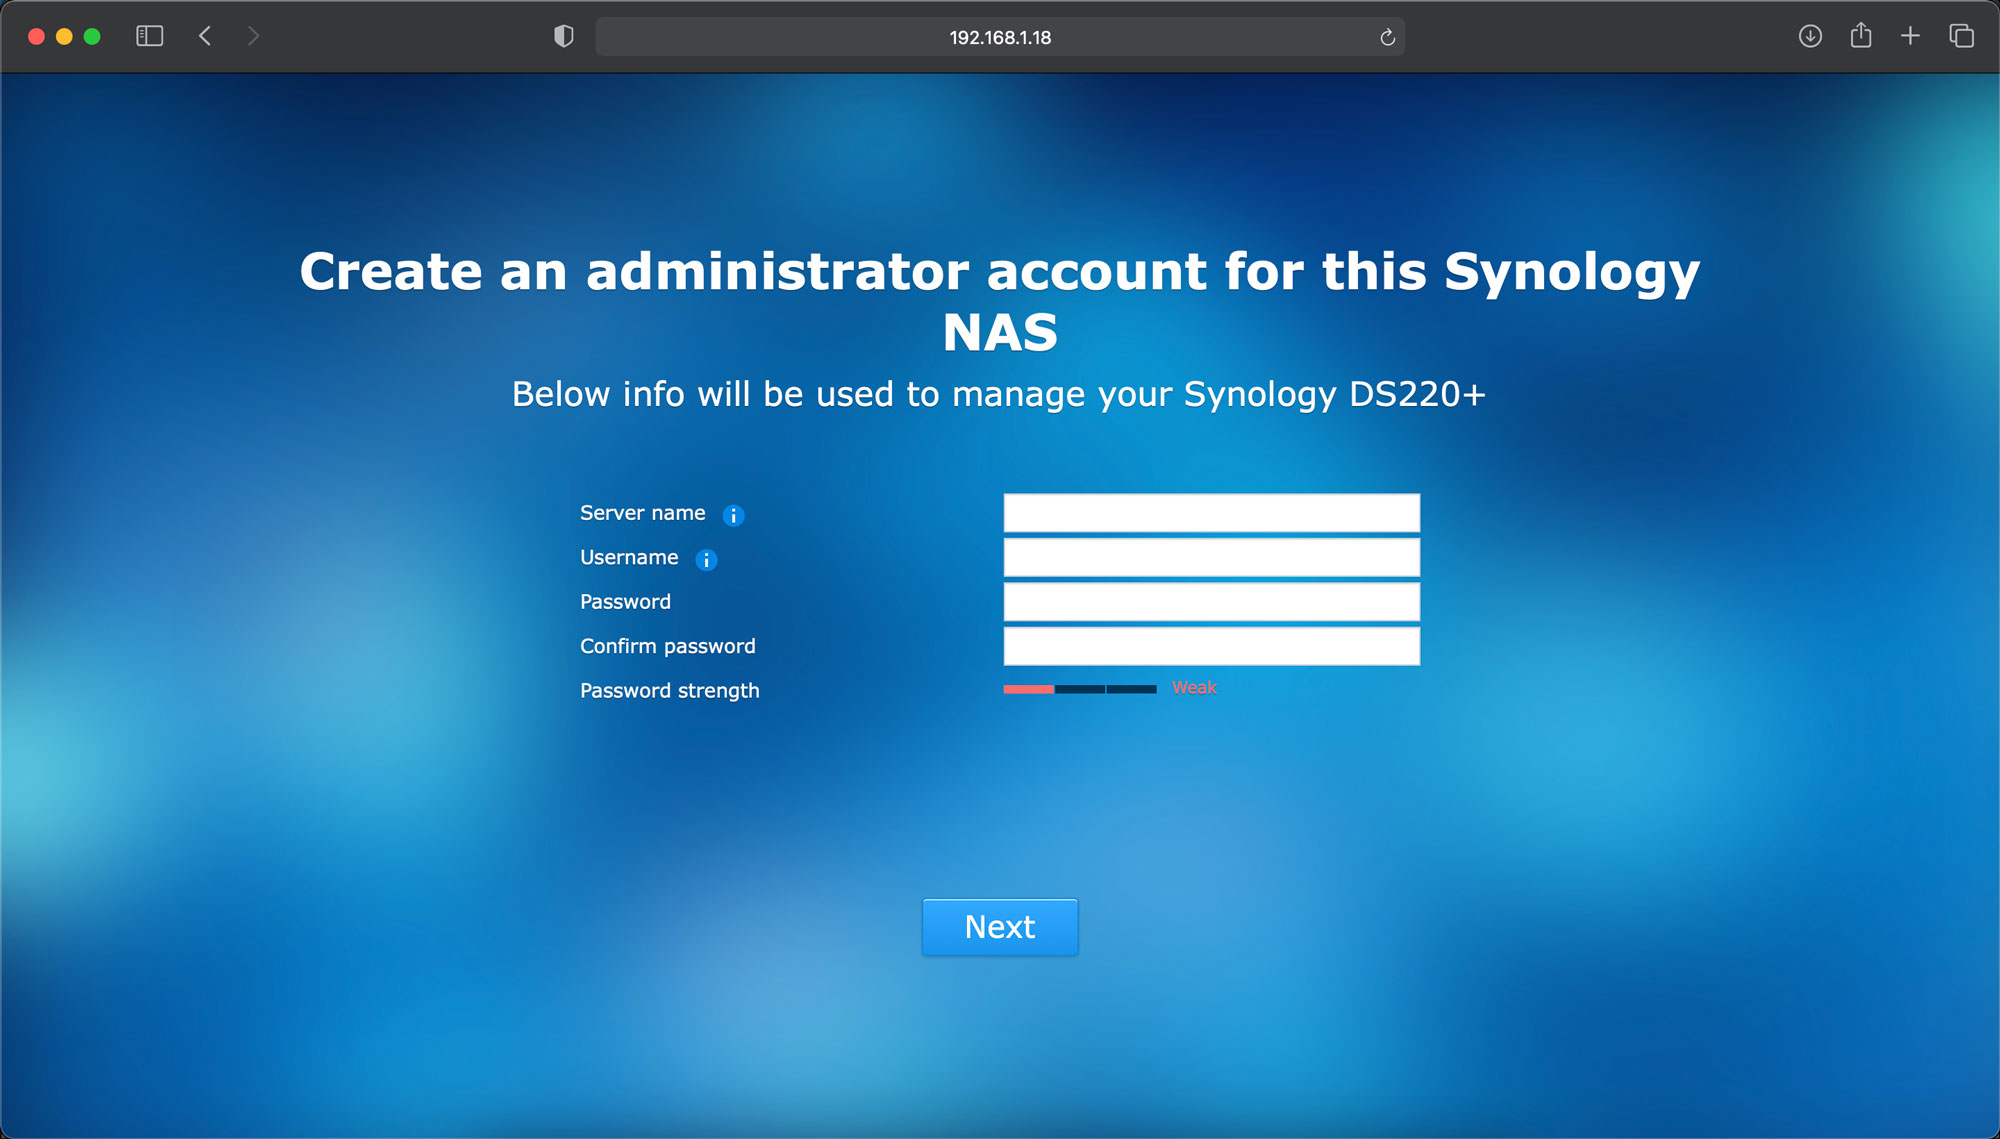Click the Create an administrator account heading

click(x=1000, y=301)
